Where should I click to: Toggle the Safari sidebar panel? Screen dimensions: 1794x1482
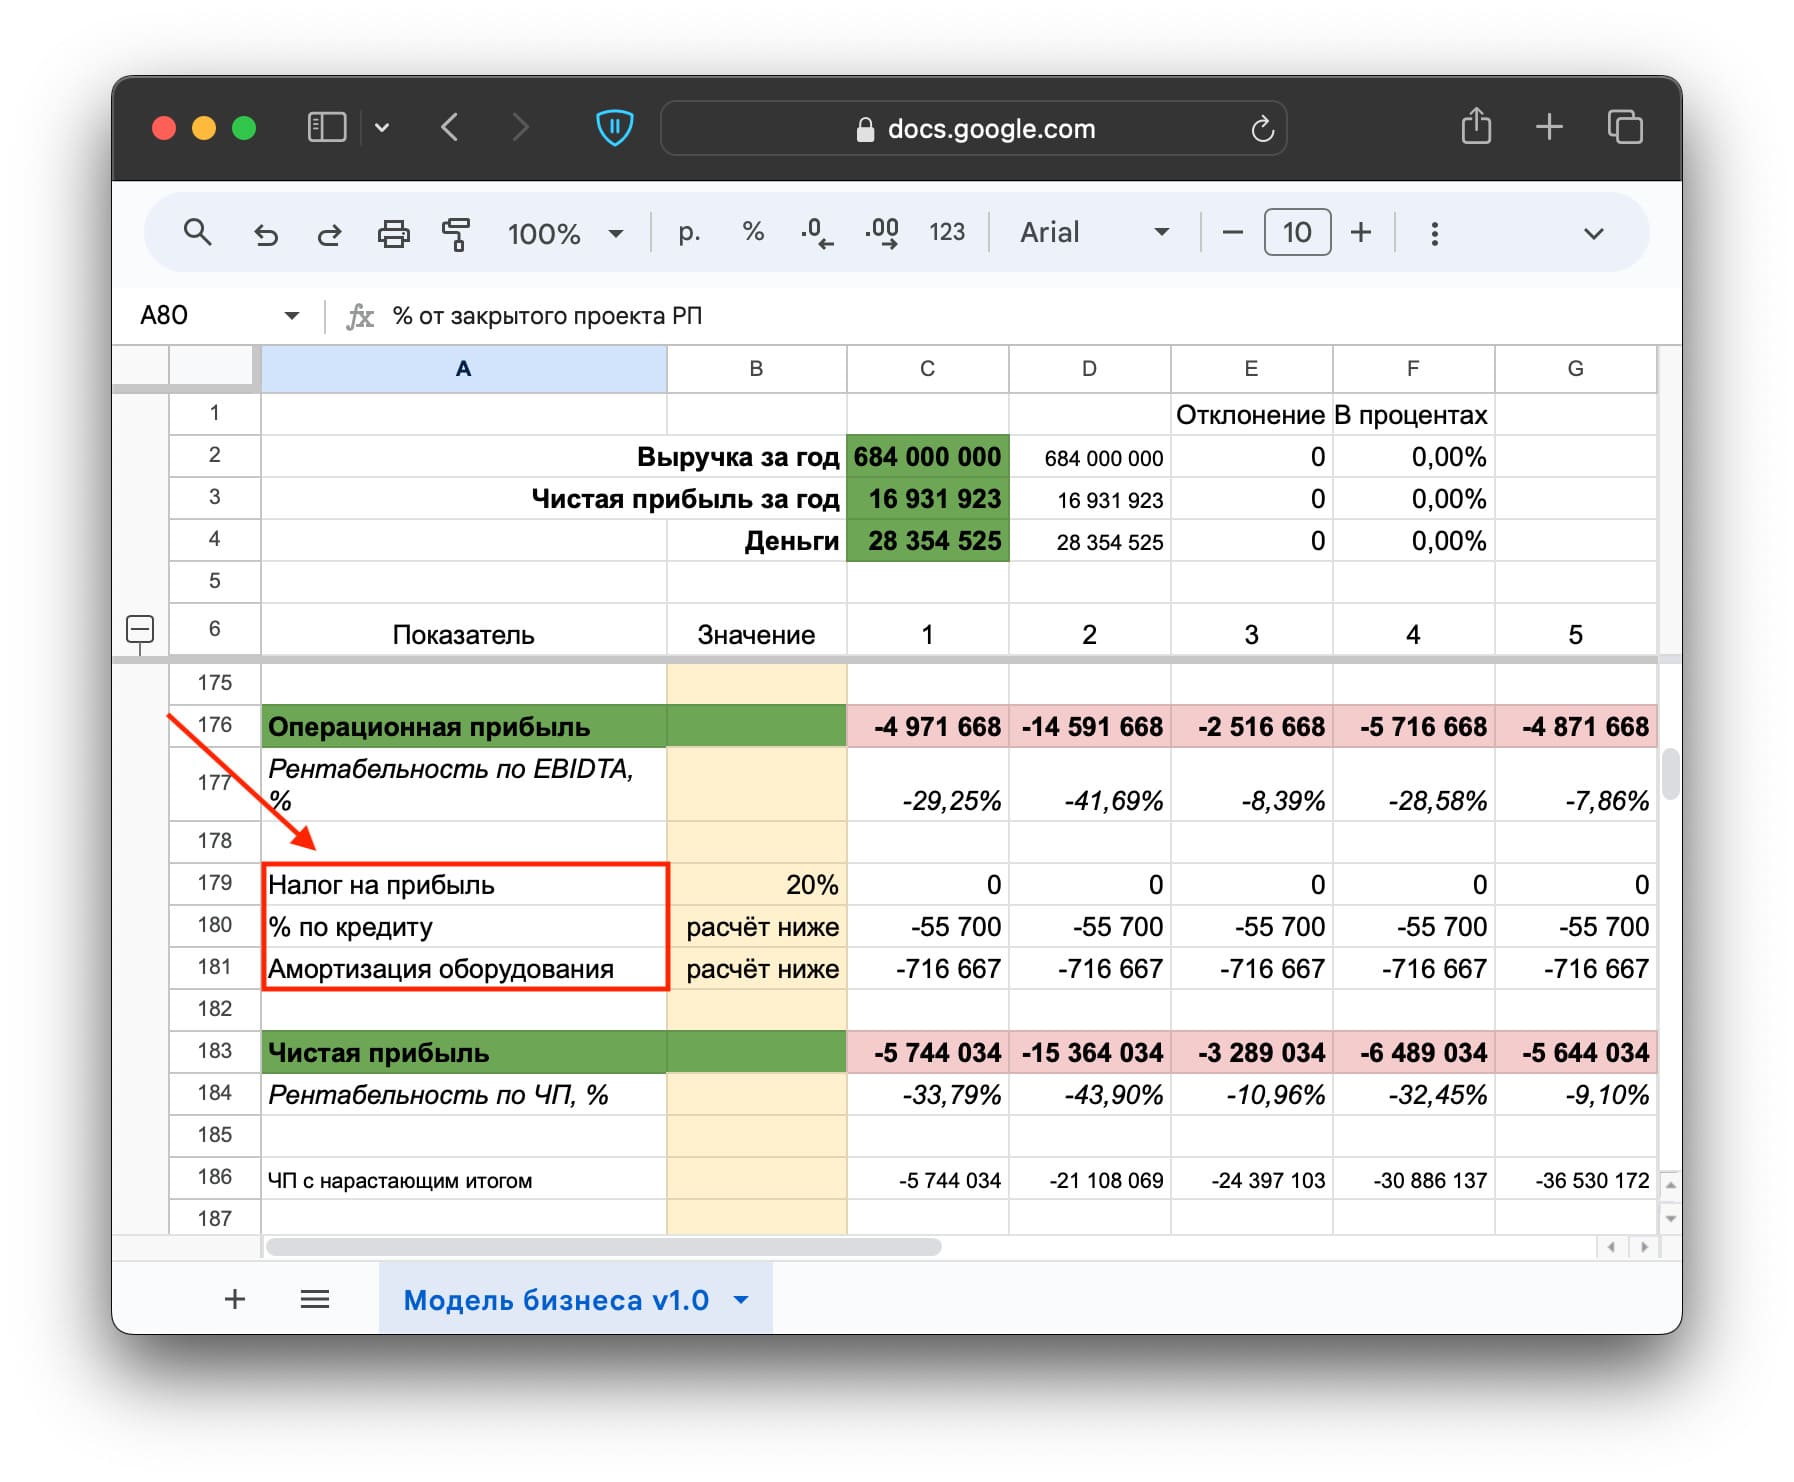pos(326,128)
